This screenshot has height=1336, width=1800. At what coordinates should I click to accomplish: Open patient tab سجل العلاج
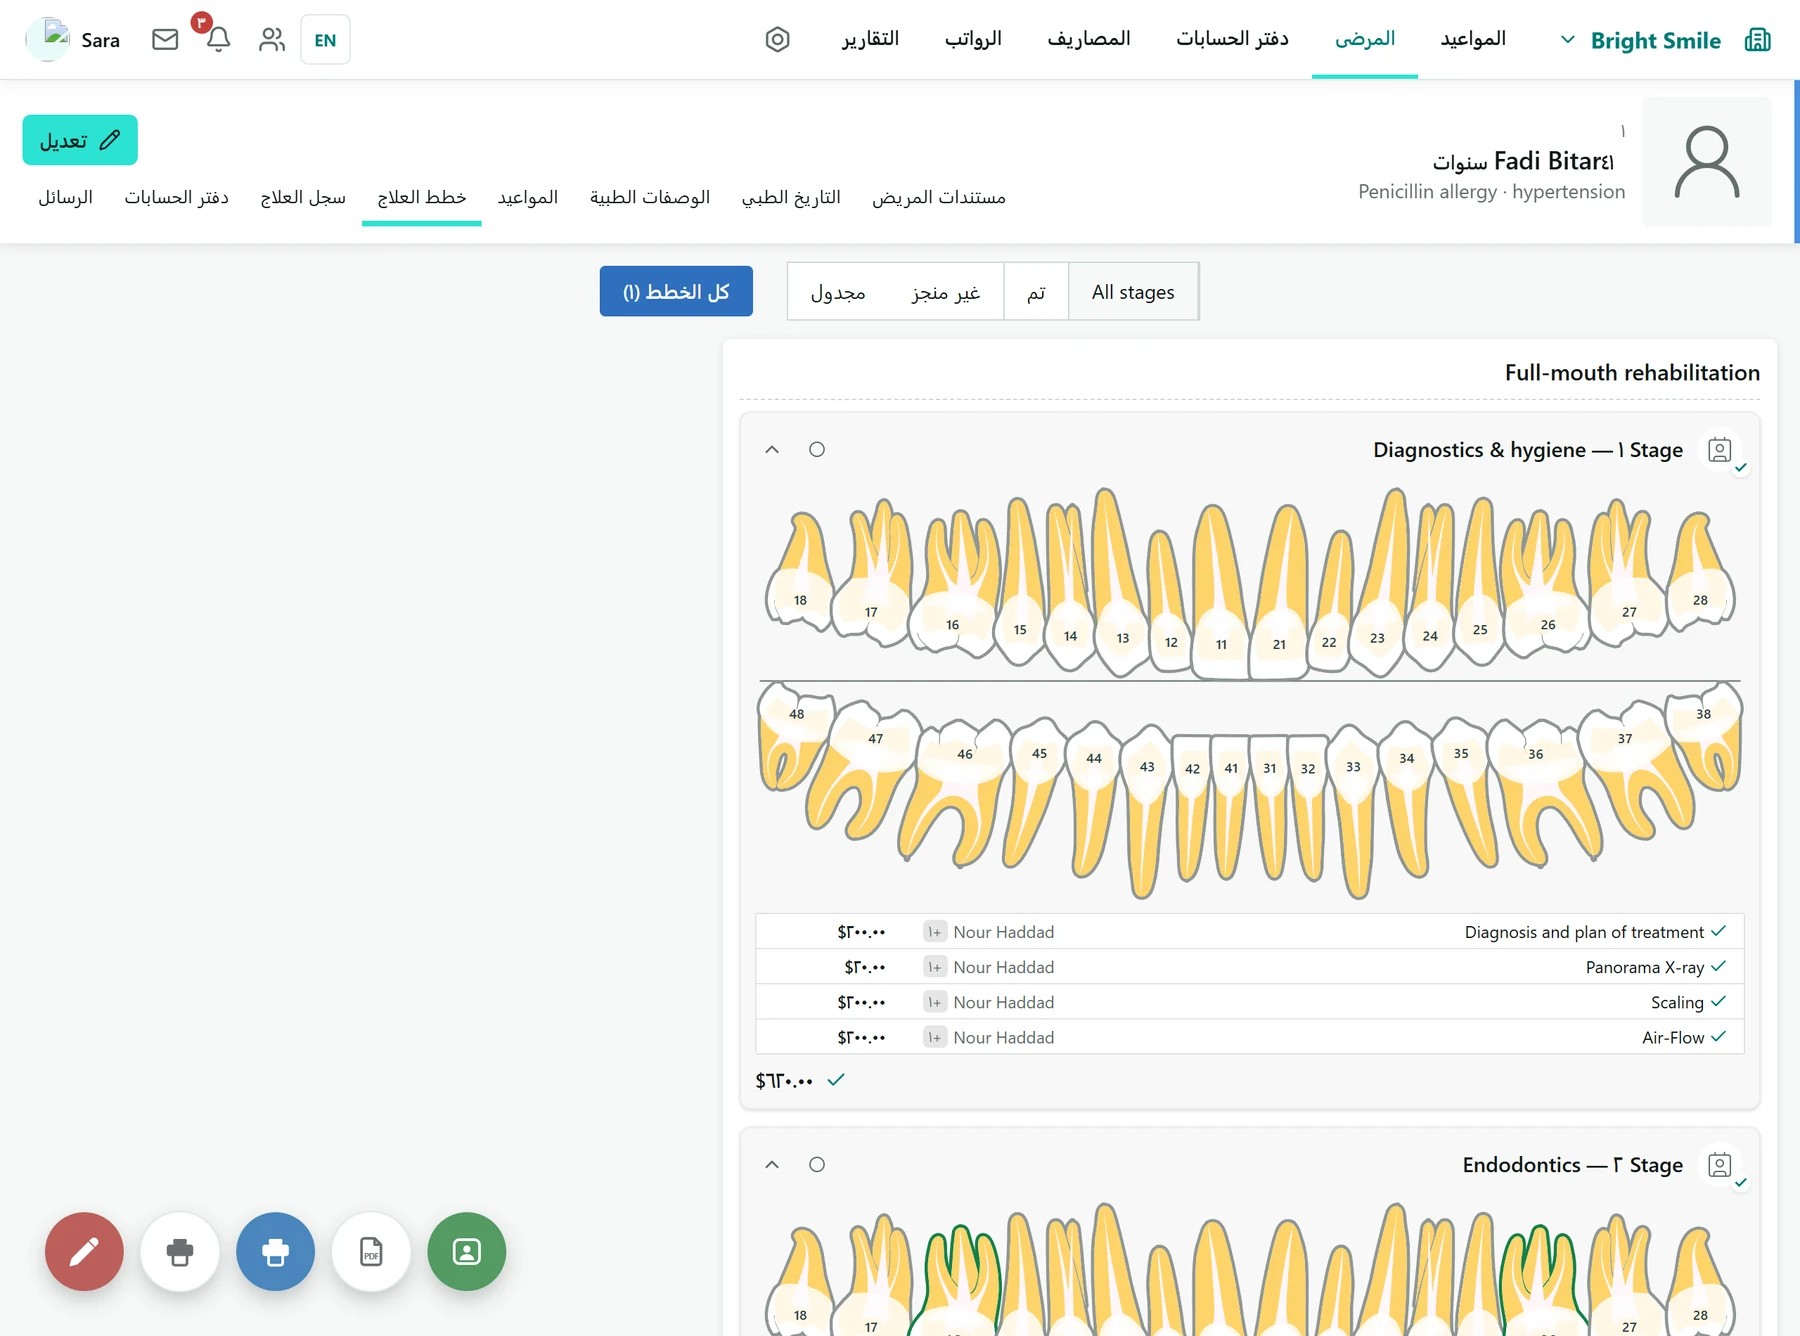[303, 197]
